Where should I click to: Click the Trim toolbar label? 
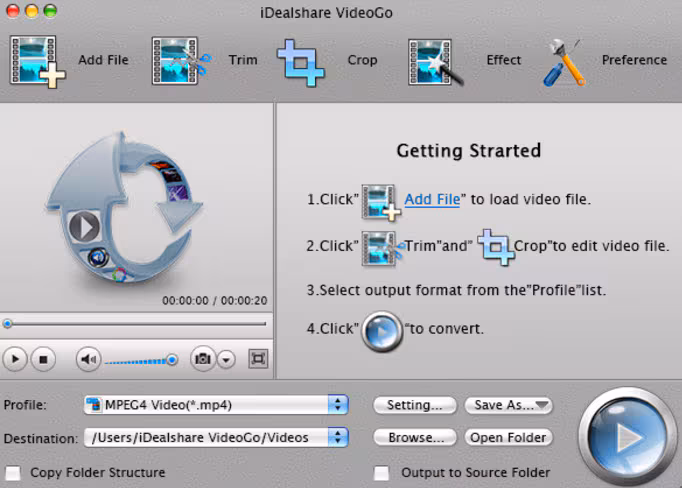click(x=243, y=60)
